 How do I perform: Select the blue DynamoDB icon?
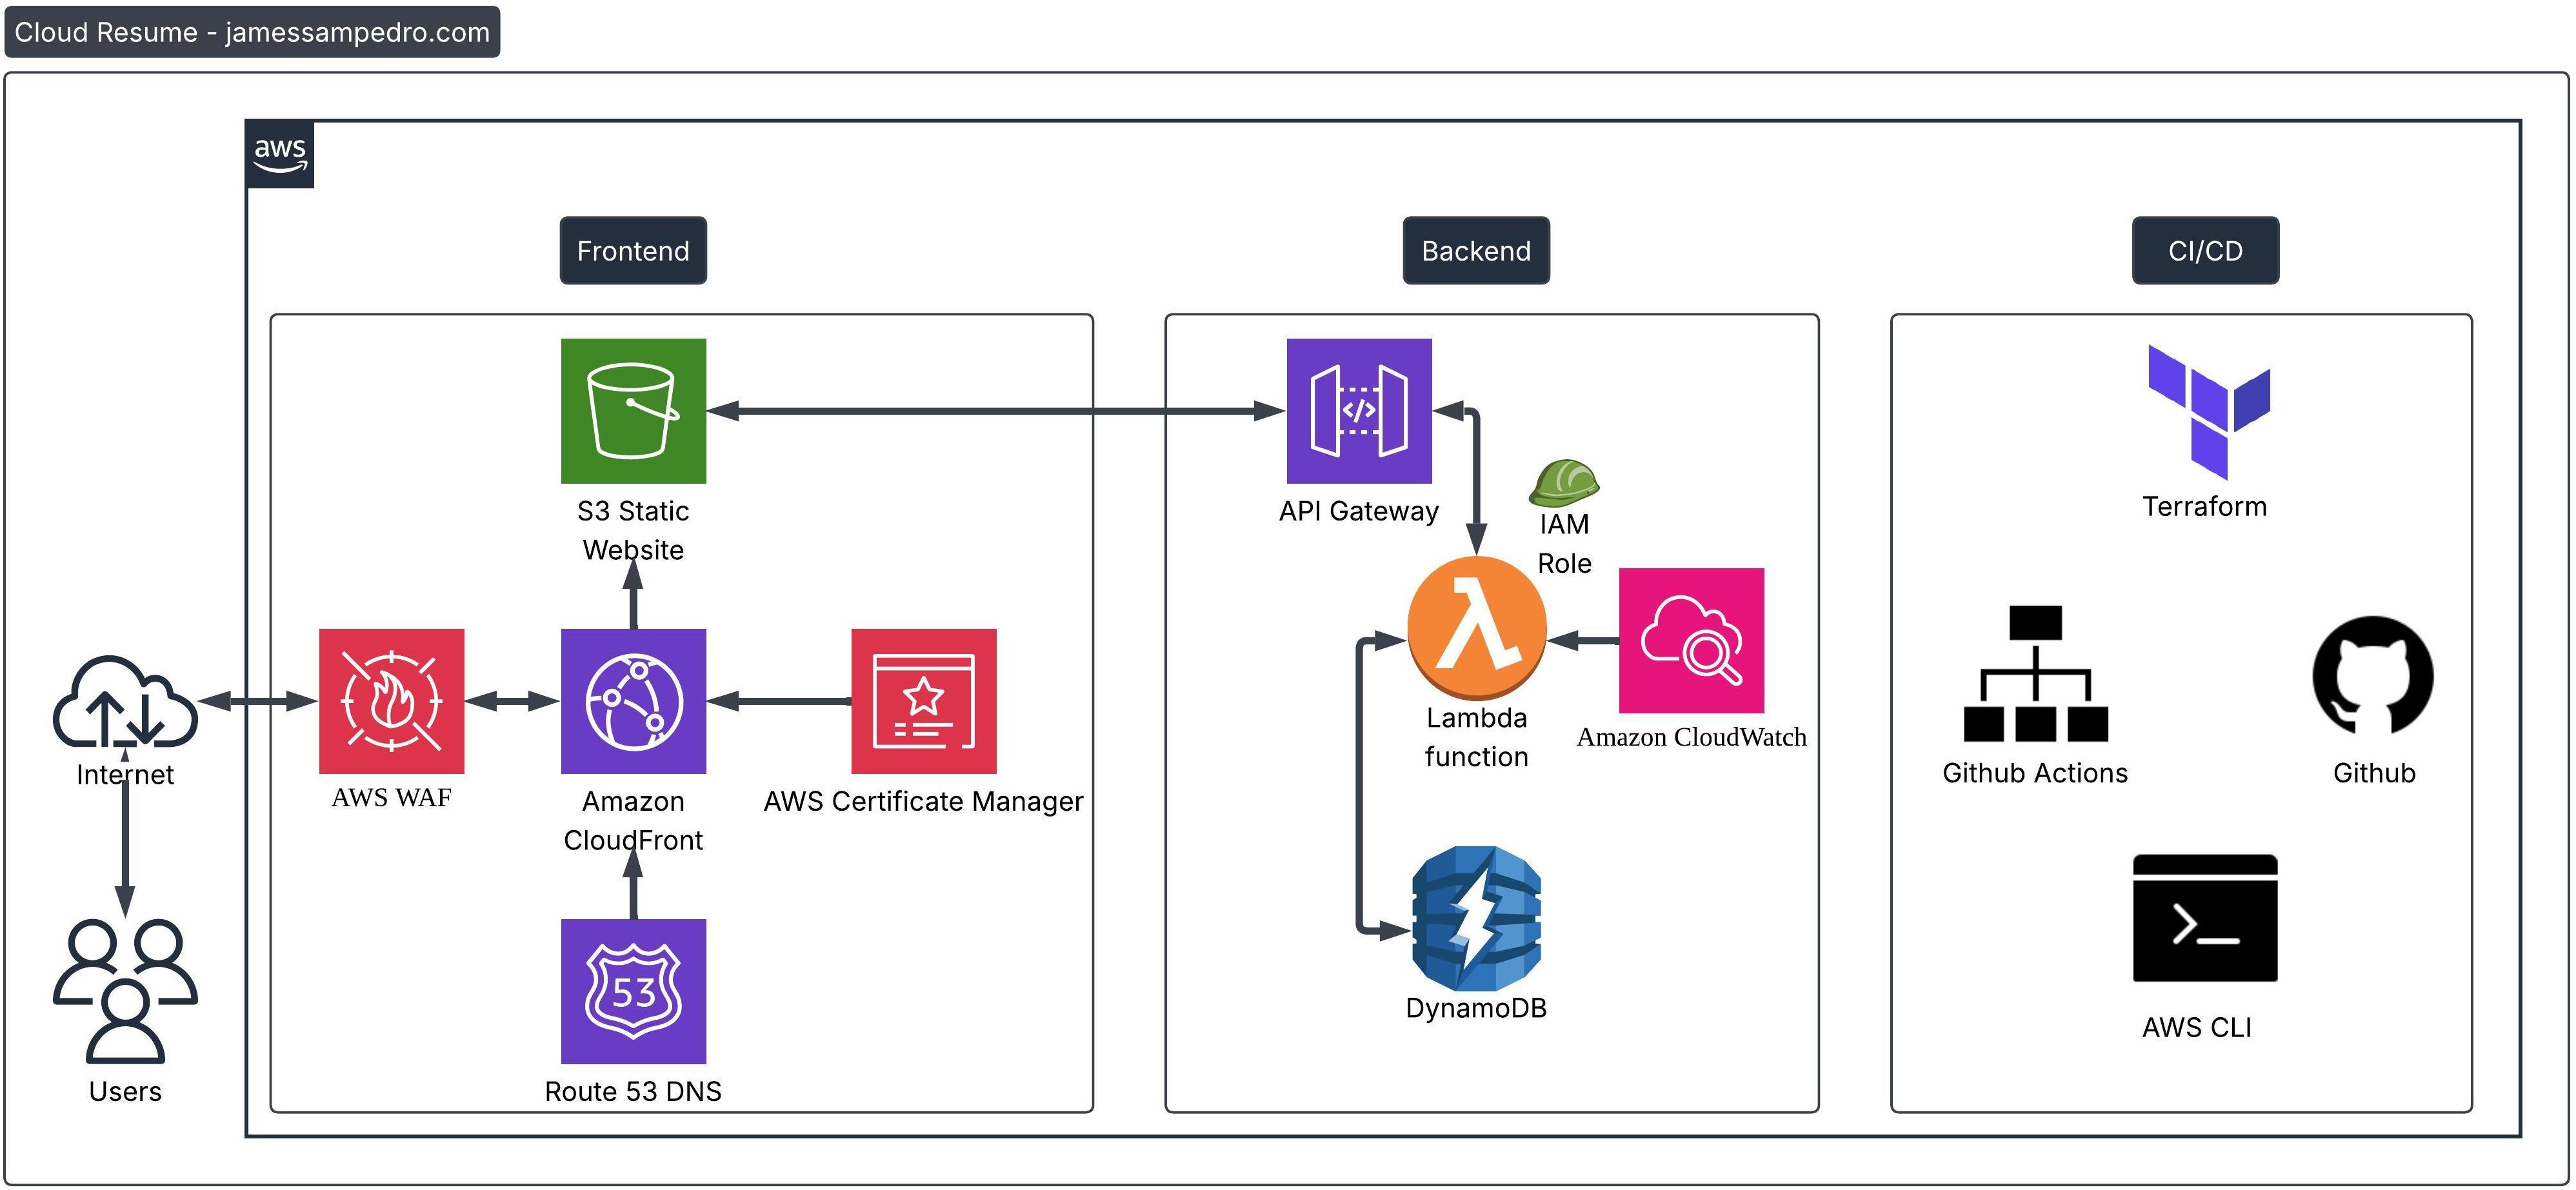pos(1476,919)
